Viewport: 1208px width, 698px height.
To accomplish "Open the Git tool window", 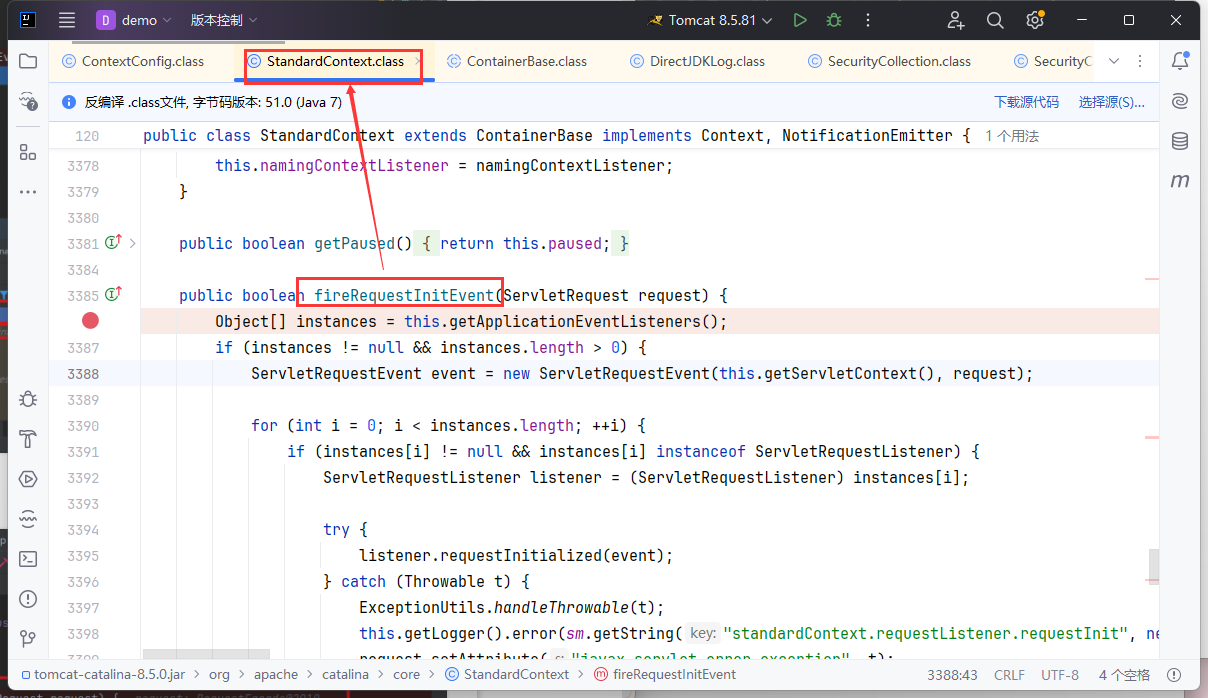I will click(x=28, y=637).
